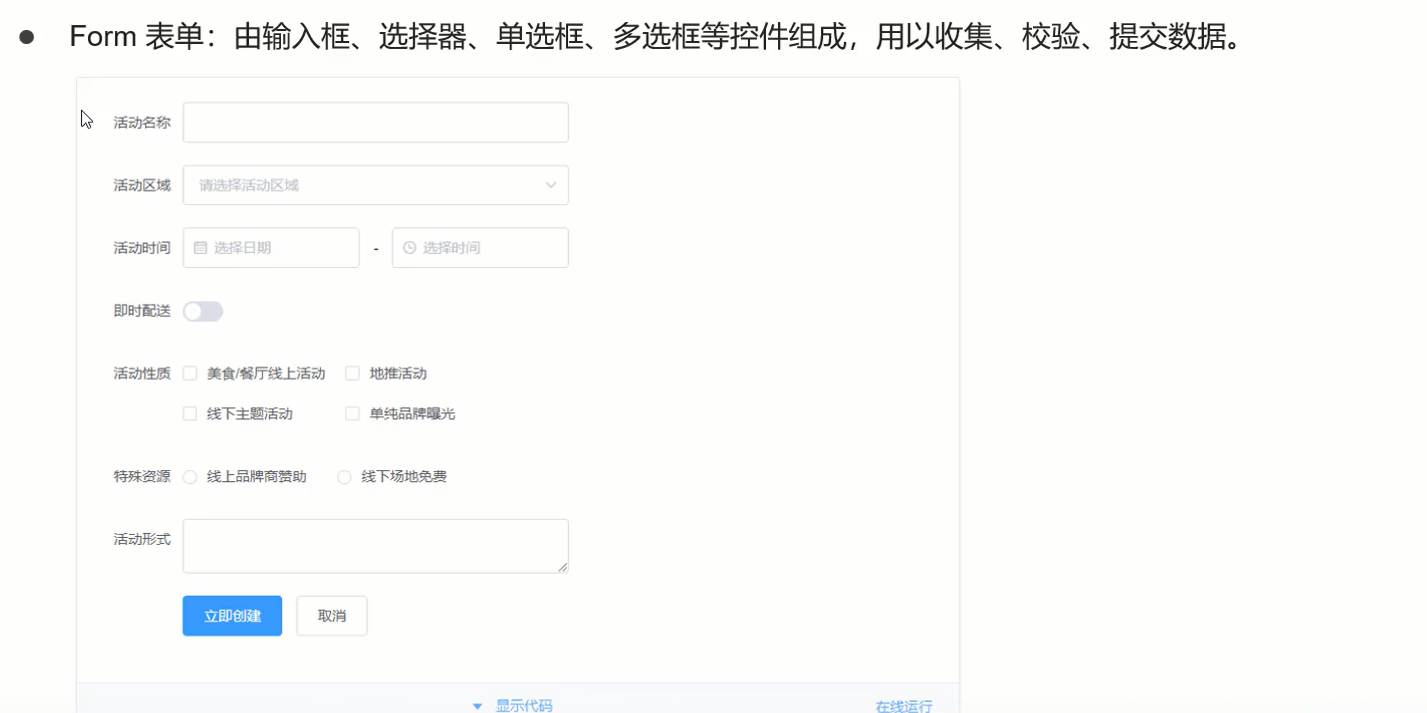Select the 线上品牌商赞助 radio button

[190, 476]
